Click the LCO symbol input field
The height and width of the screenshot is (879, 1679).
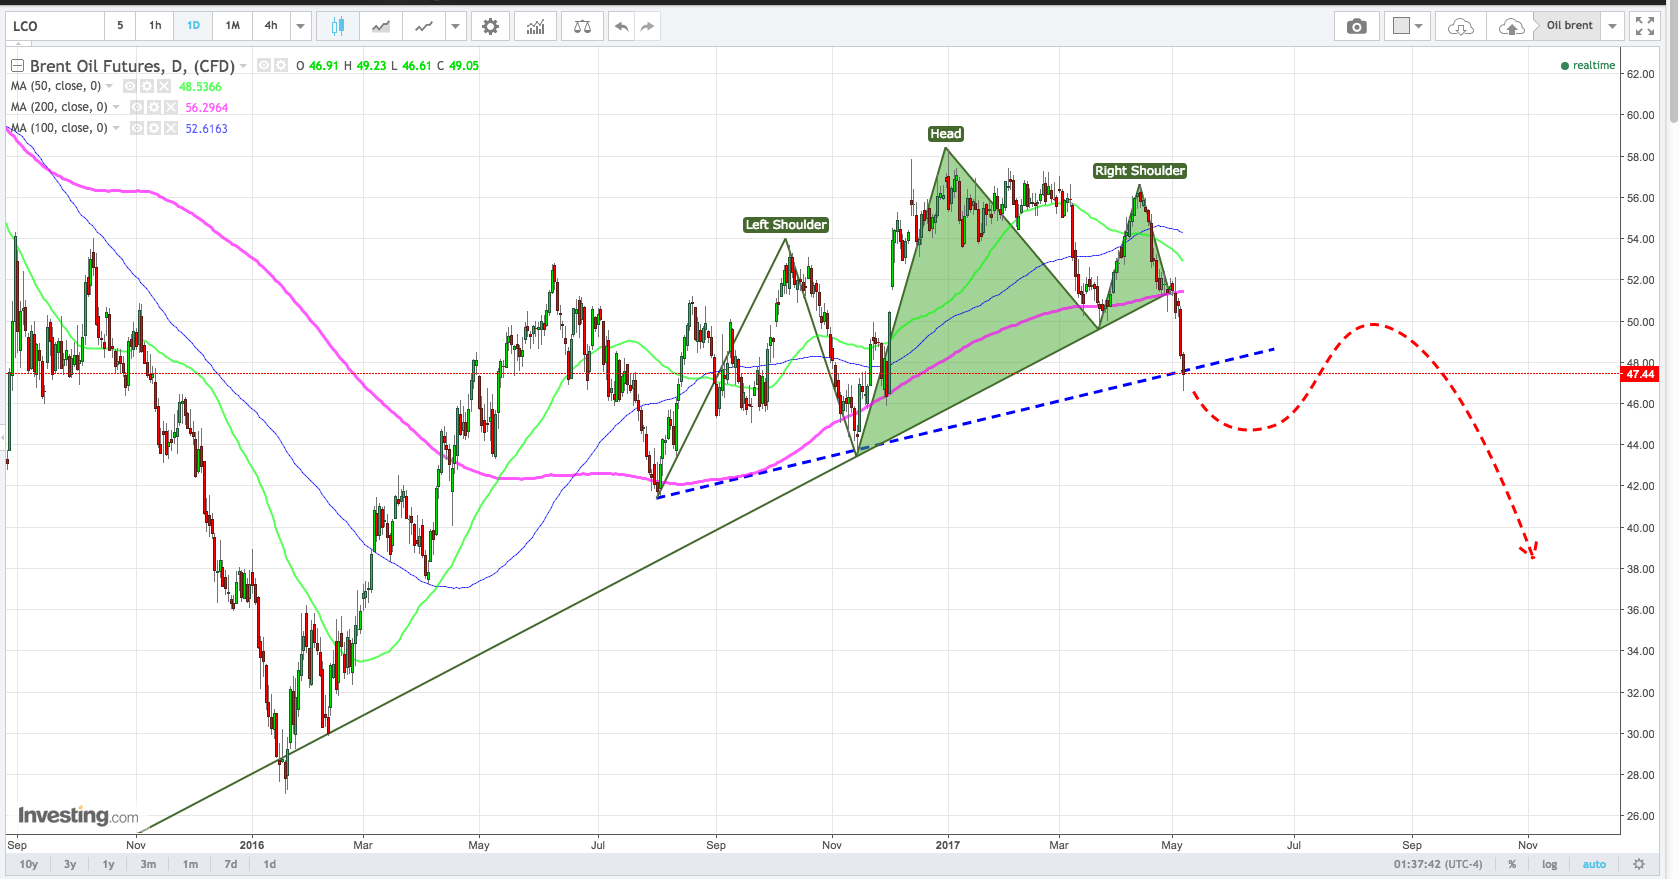[x=55, y=26]
